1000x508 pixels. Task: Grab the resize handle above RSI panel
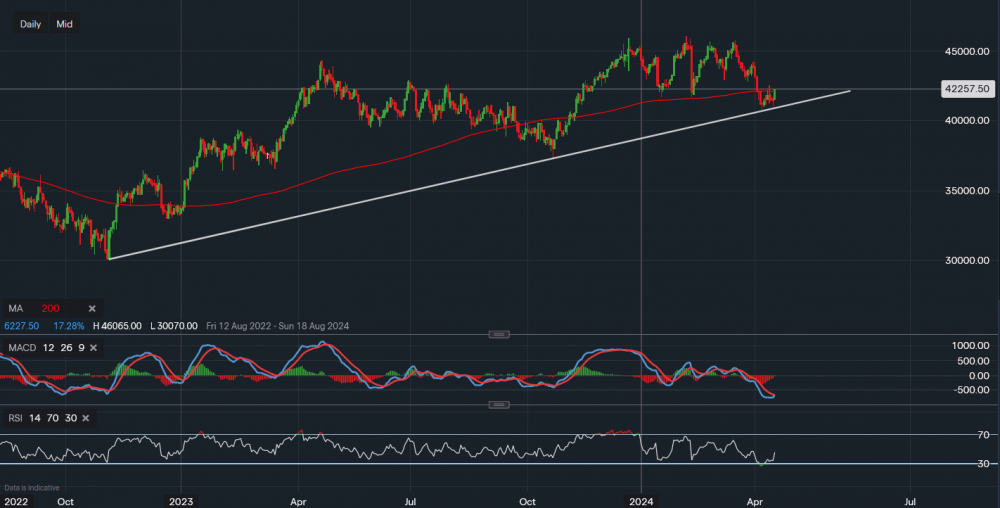[500, 404]
